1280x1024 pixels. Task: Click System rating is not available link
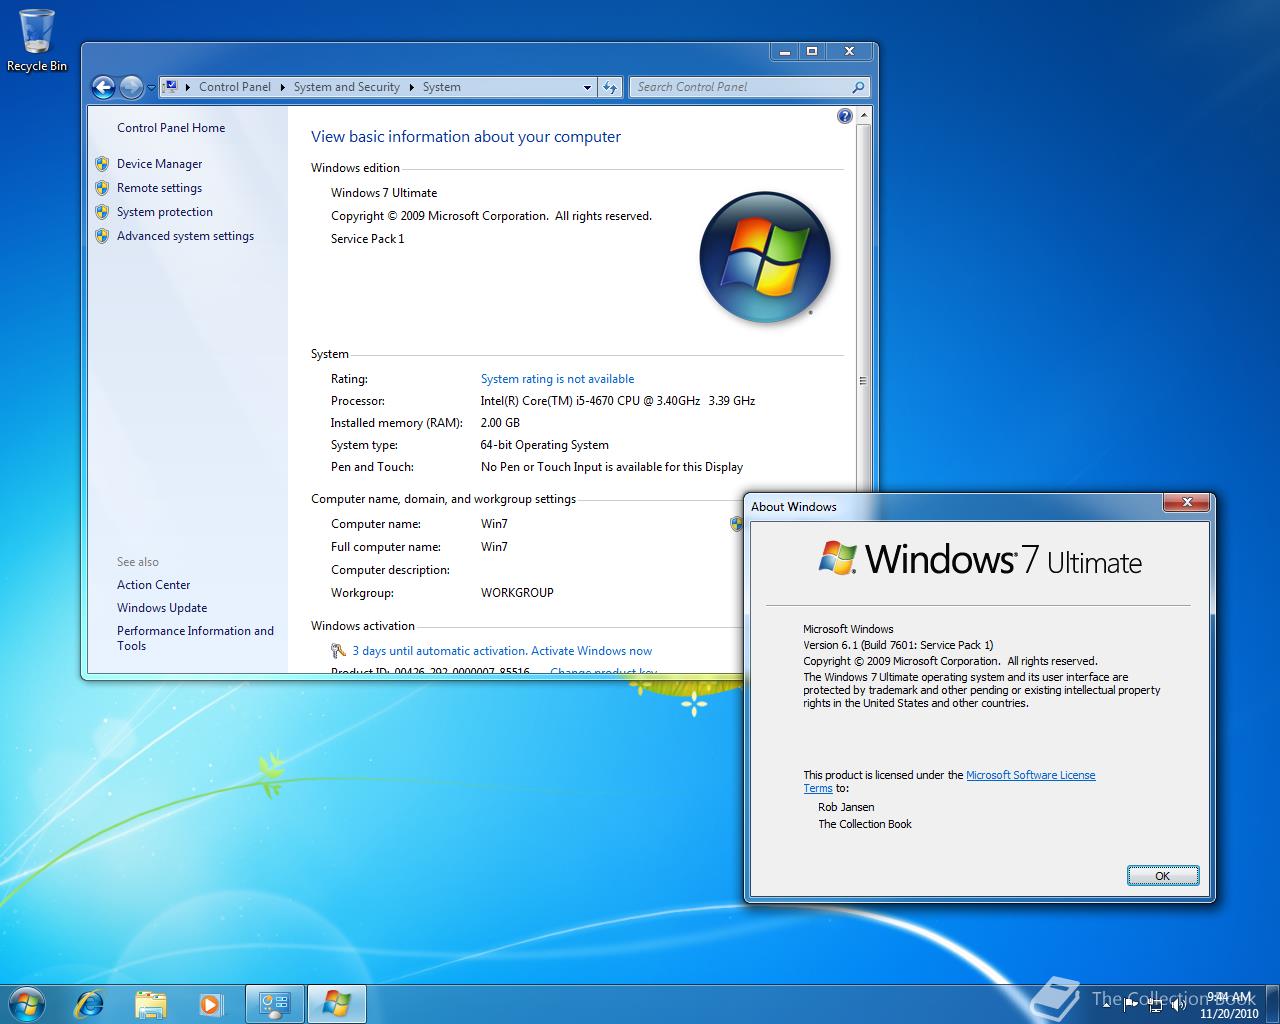pyautogui.click(x=557, y=379)
